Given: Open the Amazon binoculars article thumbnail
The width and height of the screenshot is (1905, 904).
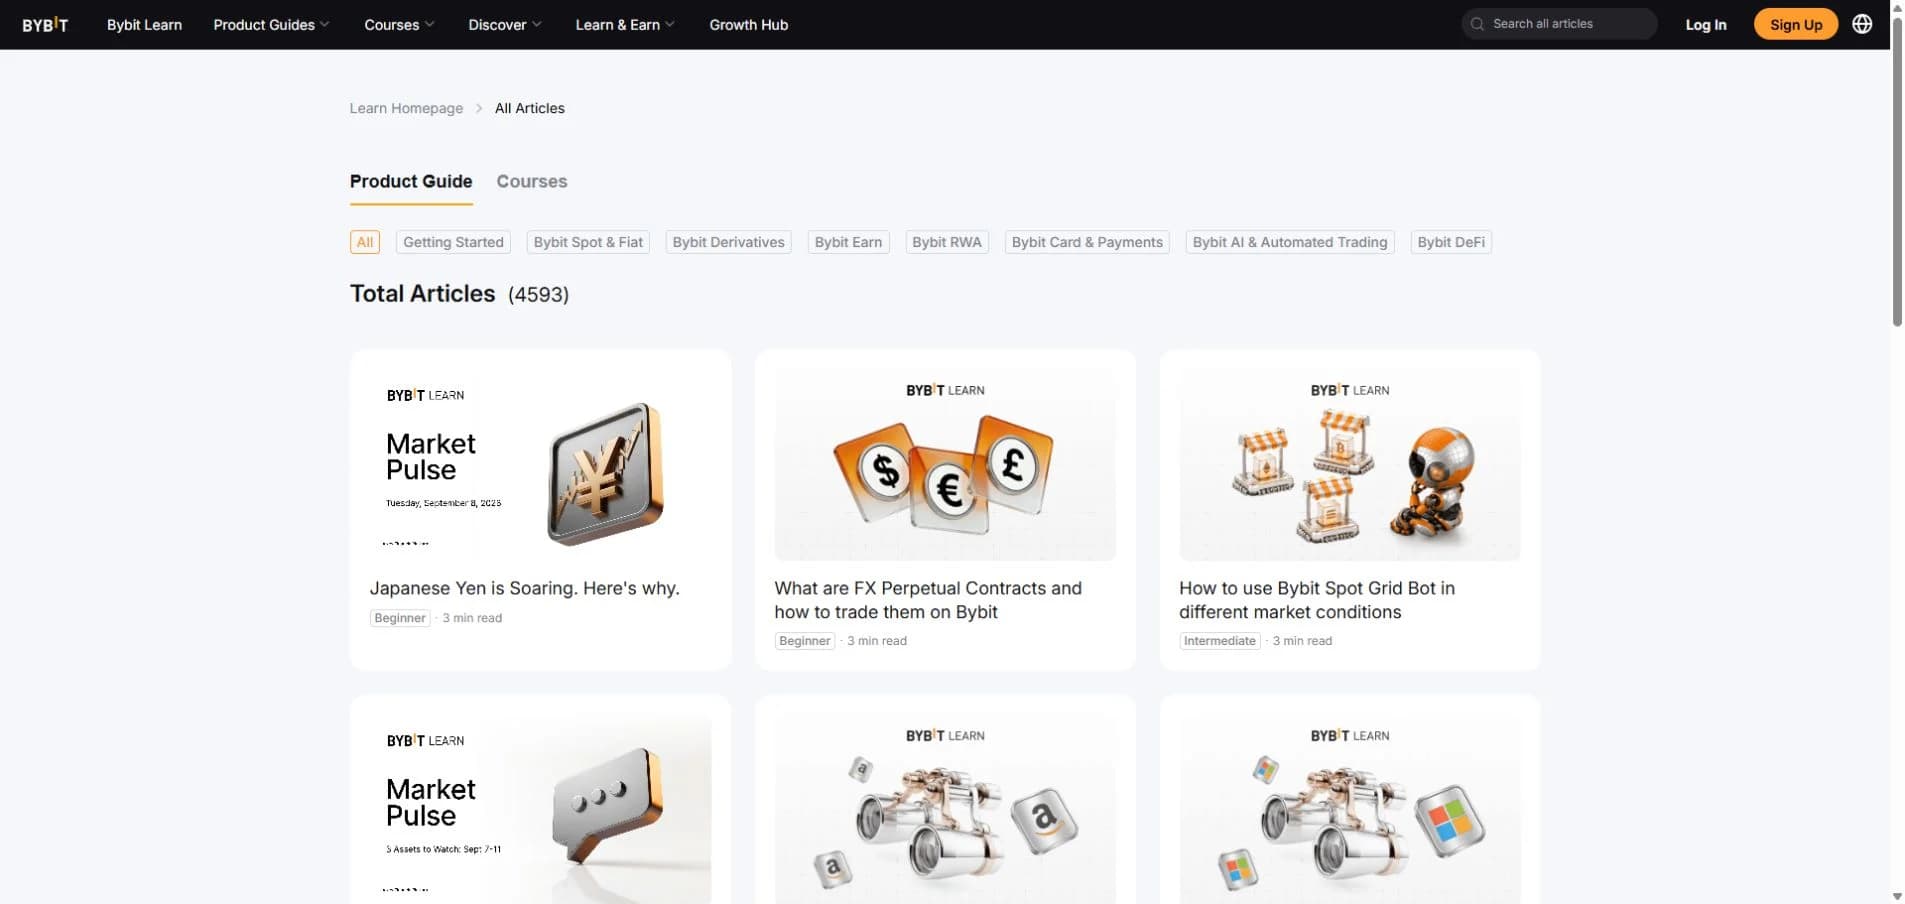Looking at the screenshot, I should 945,810.
